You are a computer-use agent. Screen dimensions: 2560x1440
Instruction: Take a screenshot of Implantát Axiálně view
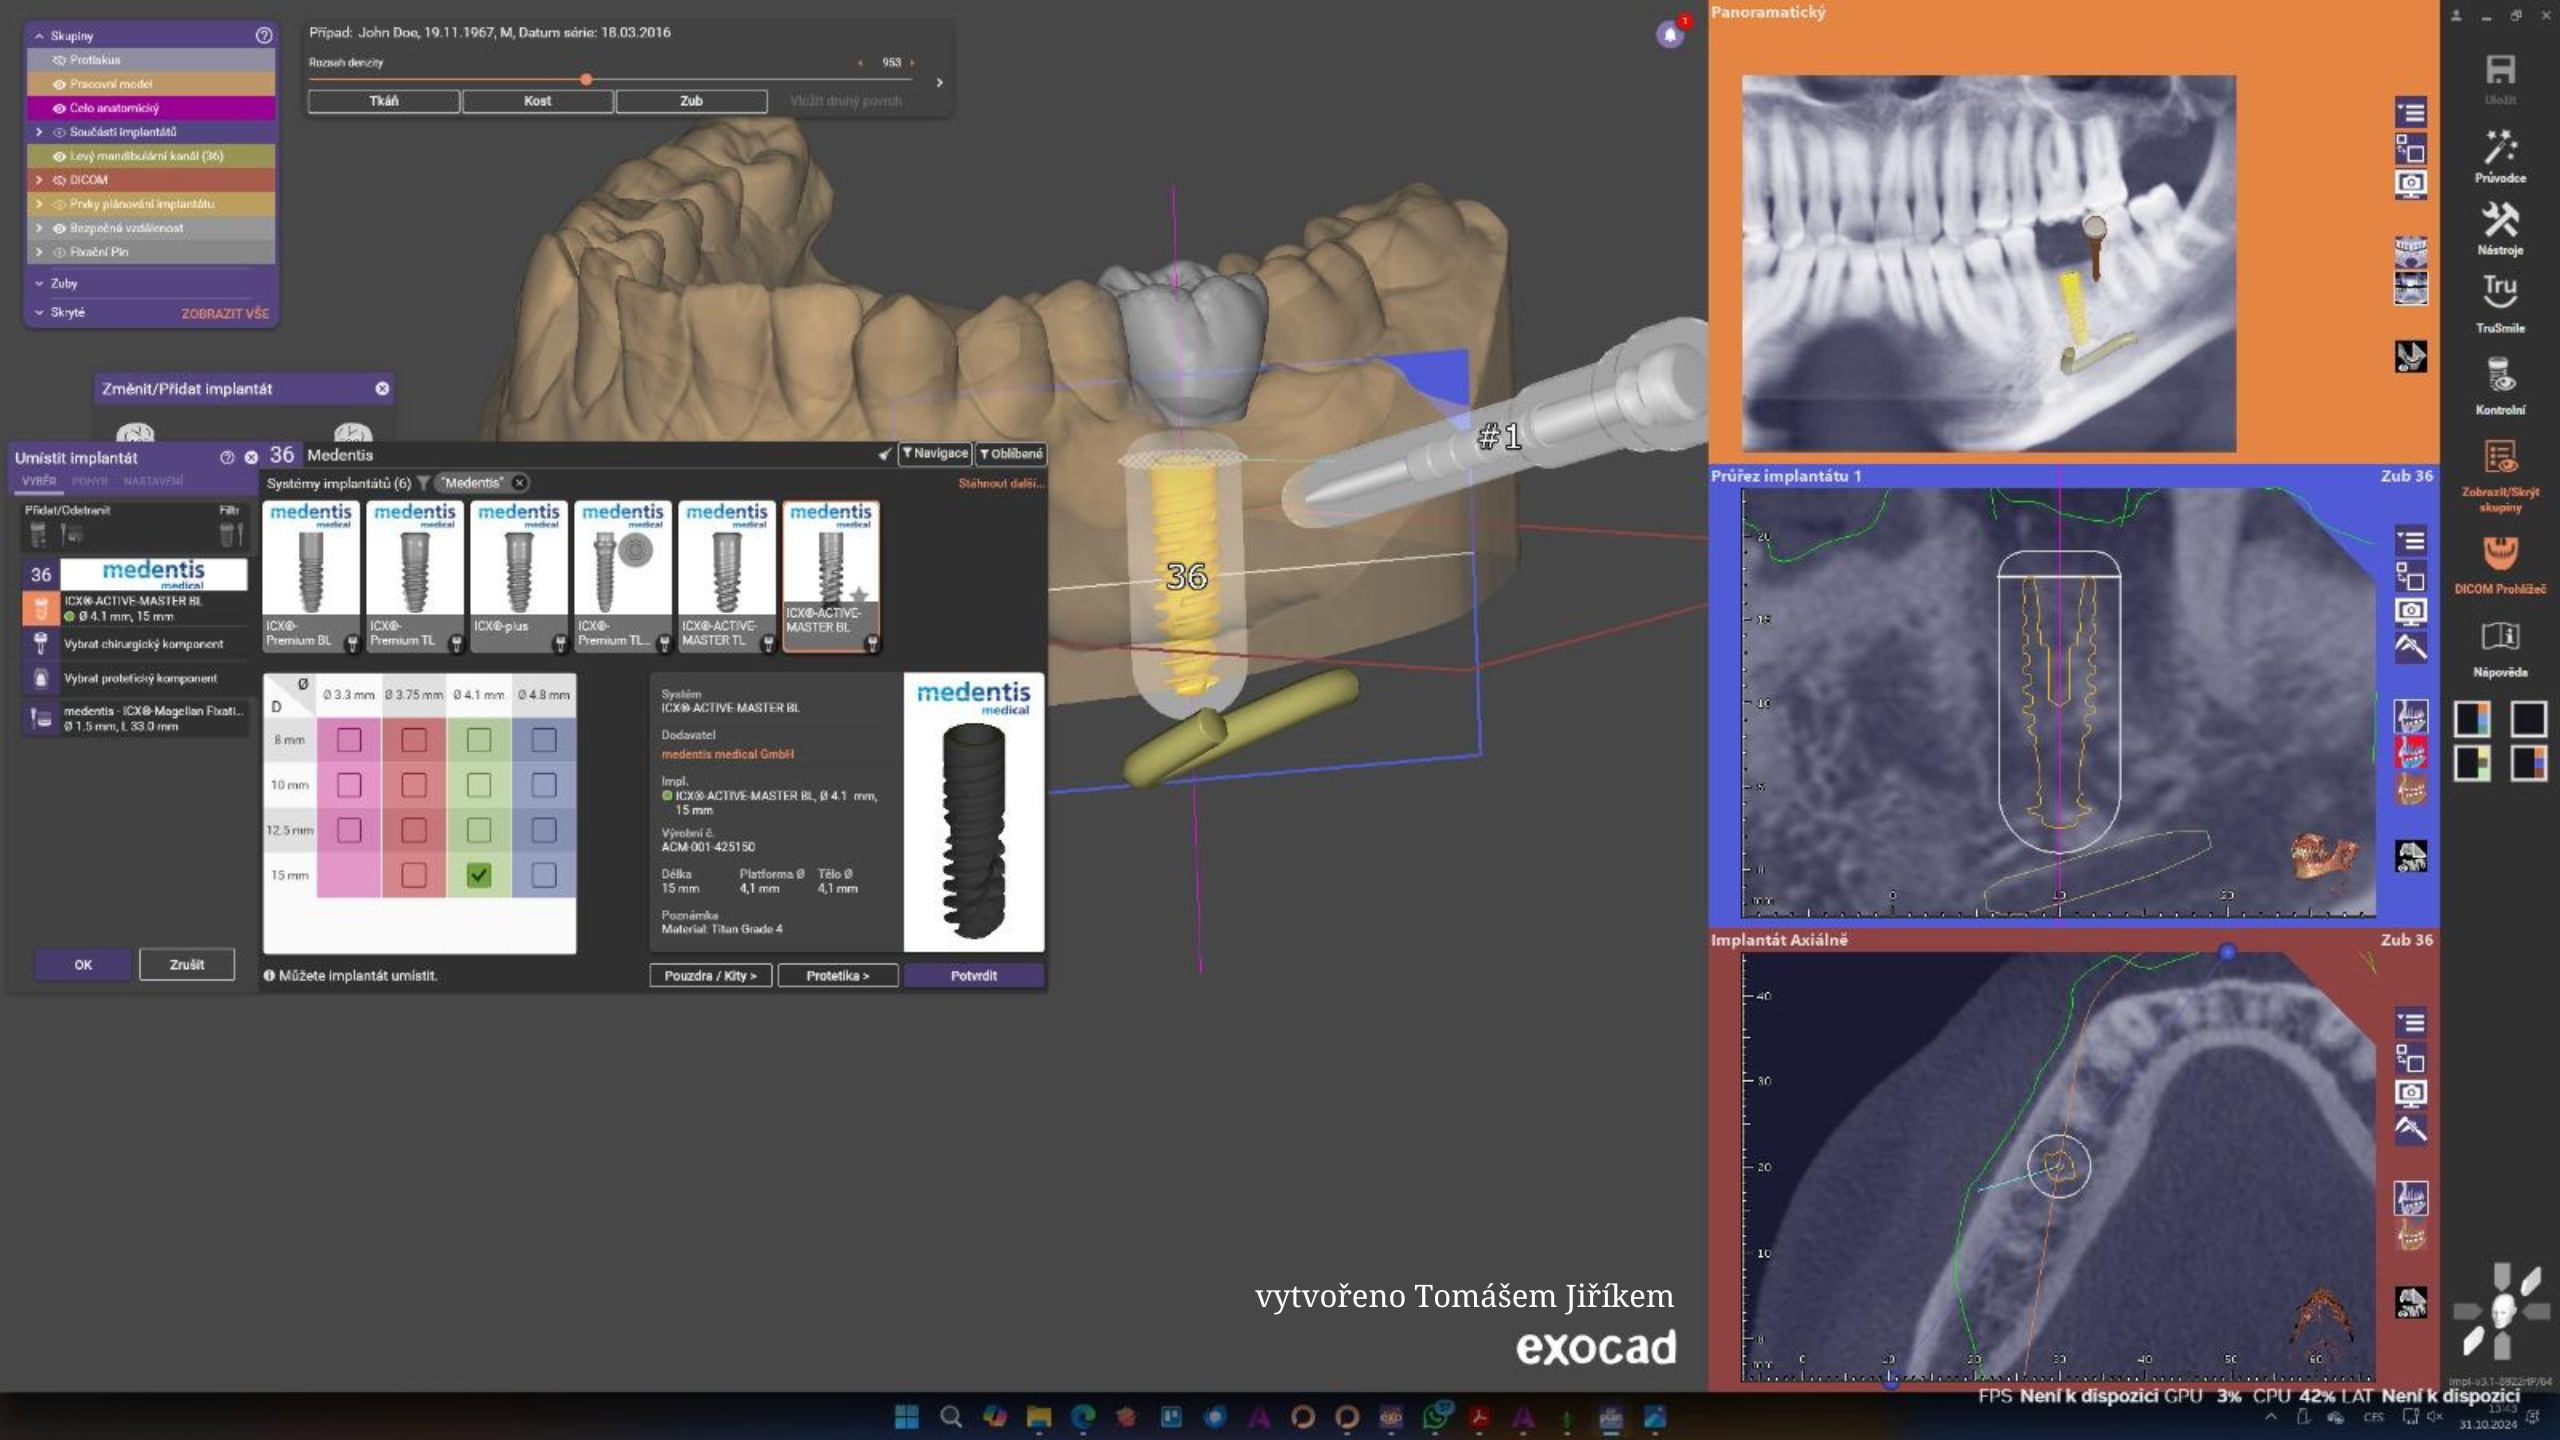(2411, 1092)
